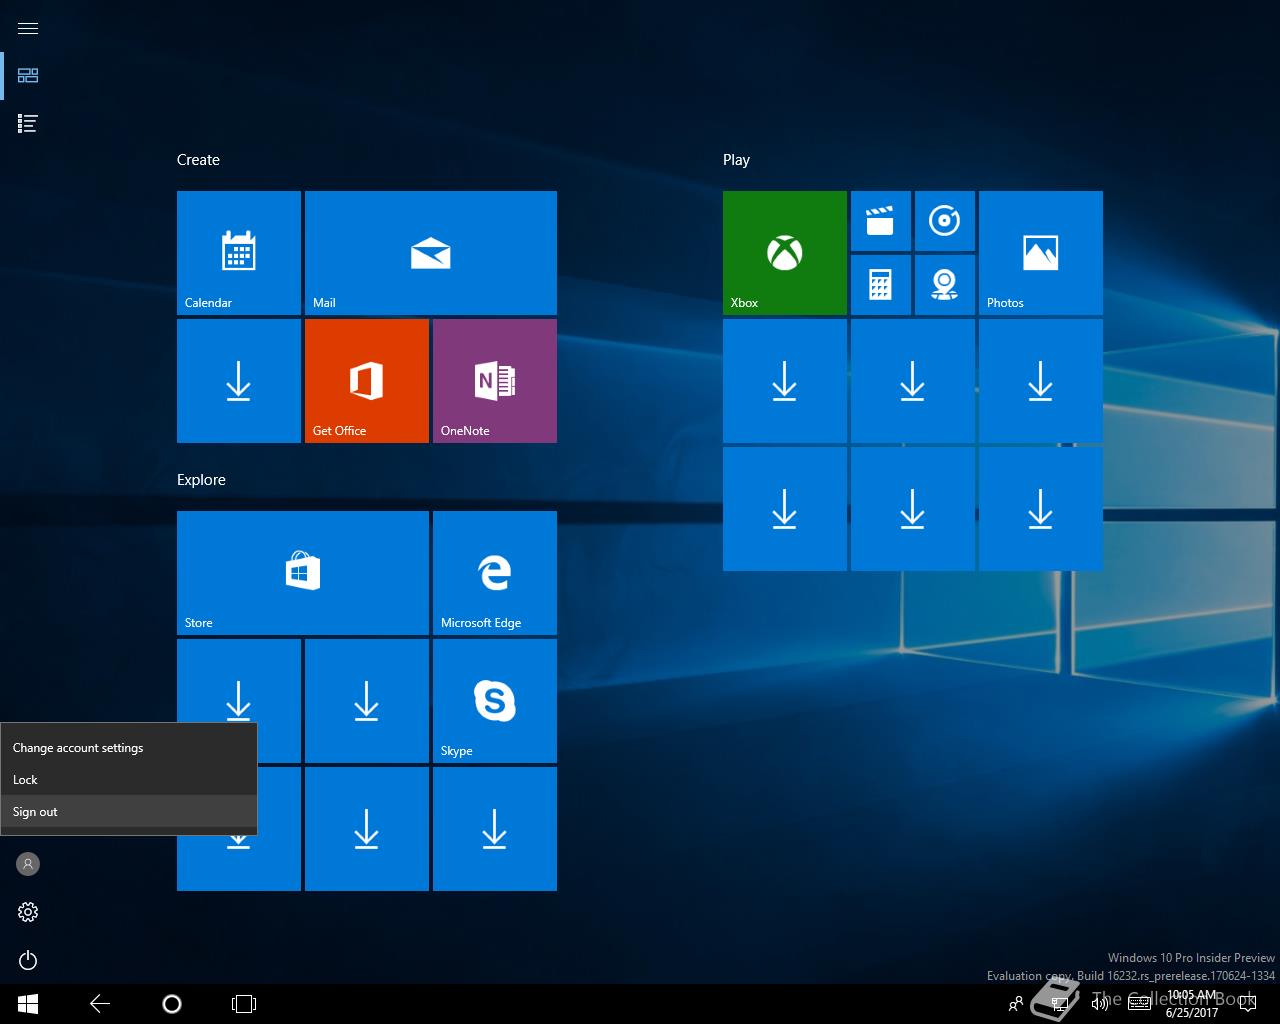Open Task View on taskbar

pos(244,1004)
